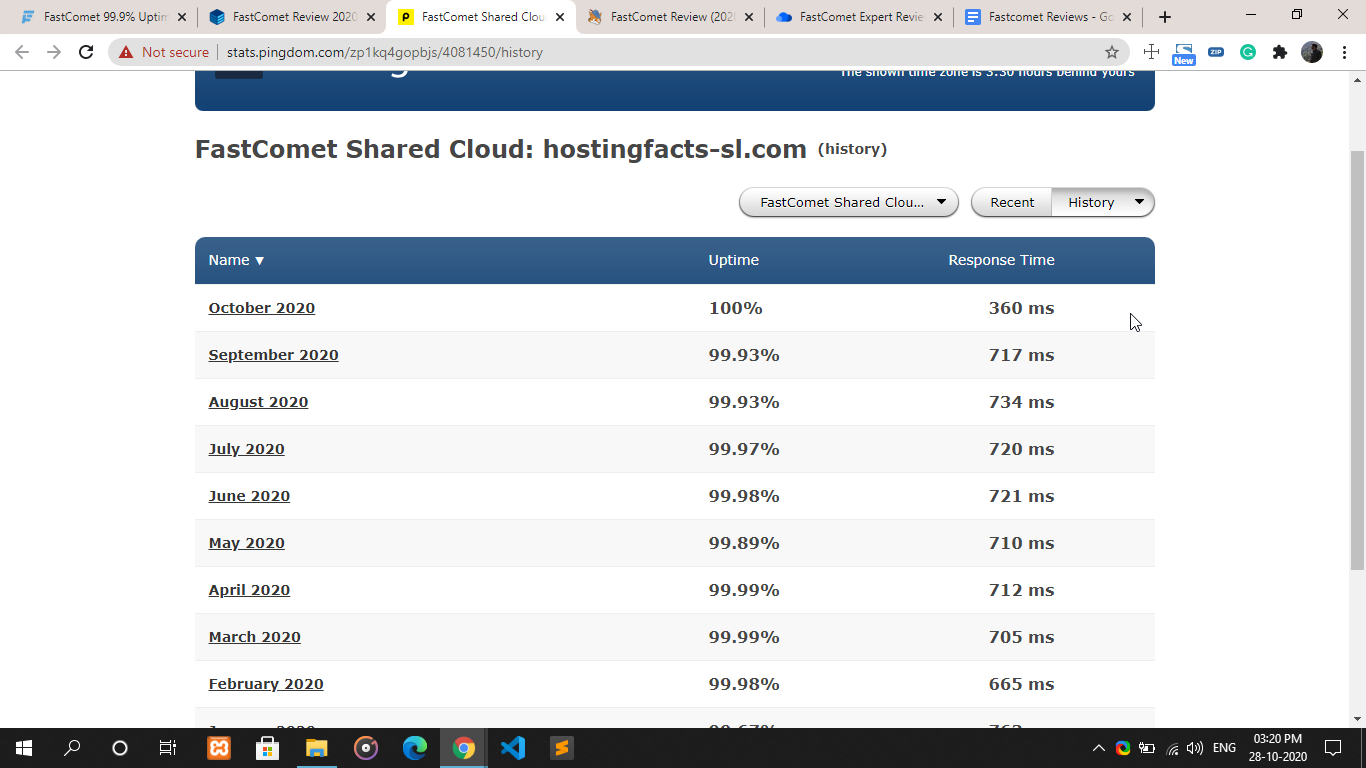
Task: Select the 99.89% uptime value
Action: coord(744,543)
